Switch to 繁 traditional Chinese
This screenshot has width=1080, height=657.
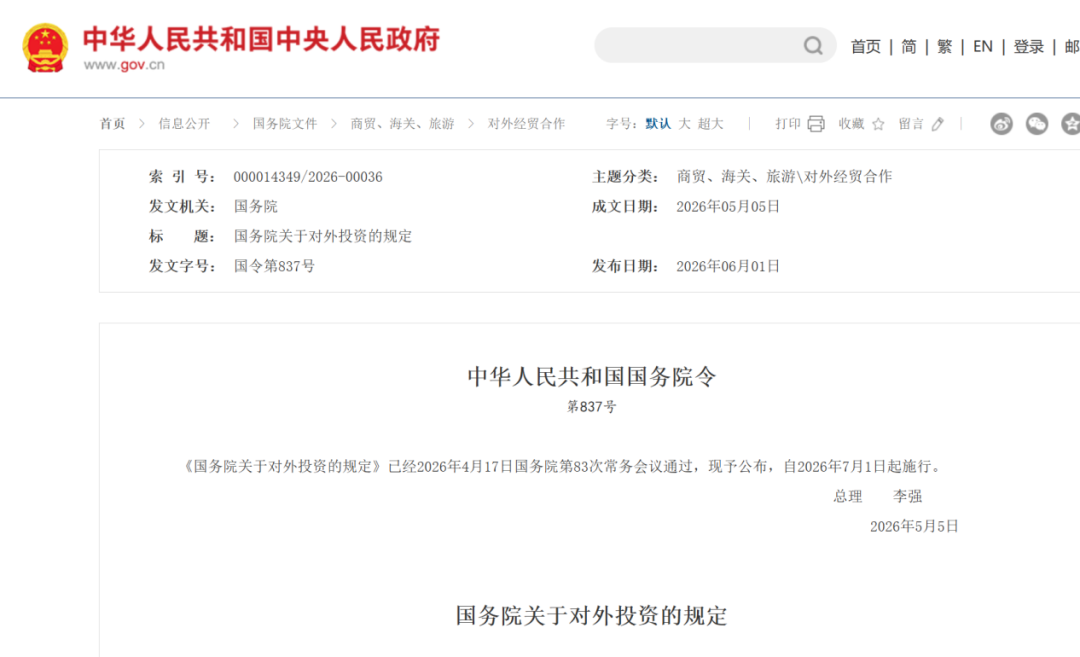tap(944, 47)
